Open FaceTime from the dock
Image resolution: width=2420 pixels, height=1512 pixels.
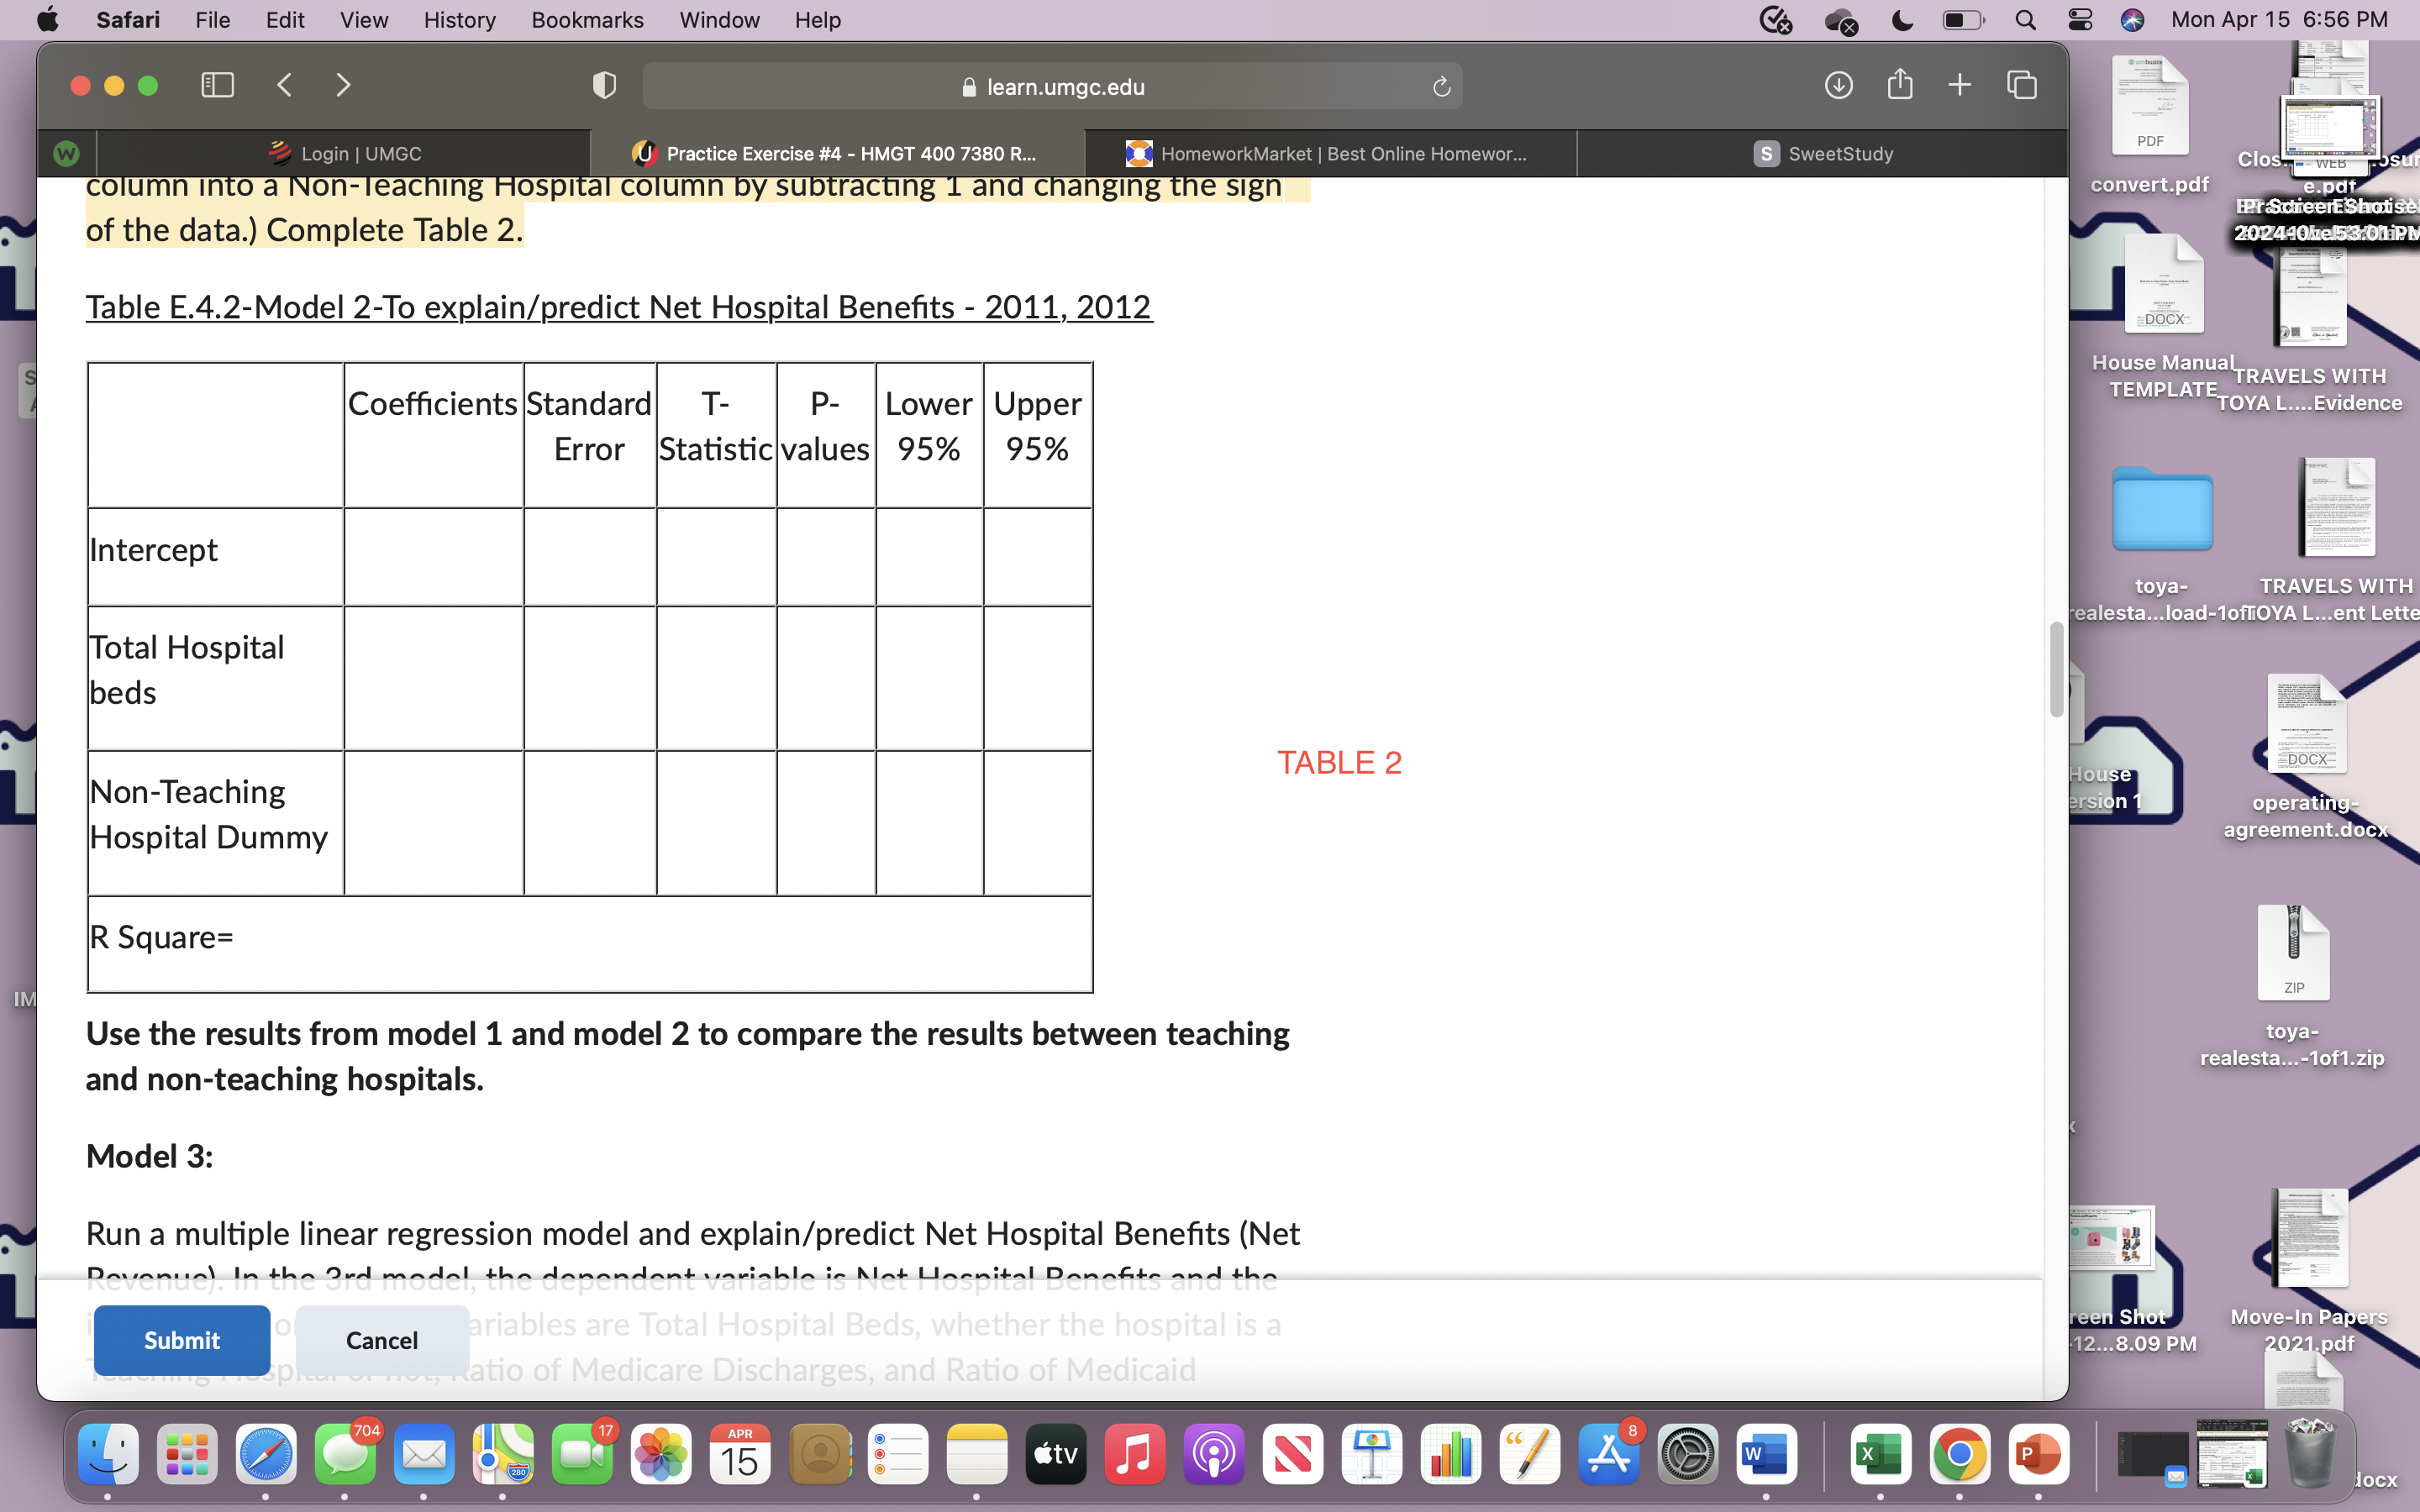pos(582,1454)
